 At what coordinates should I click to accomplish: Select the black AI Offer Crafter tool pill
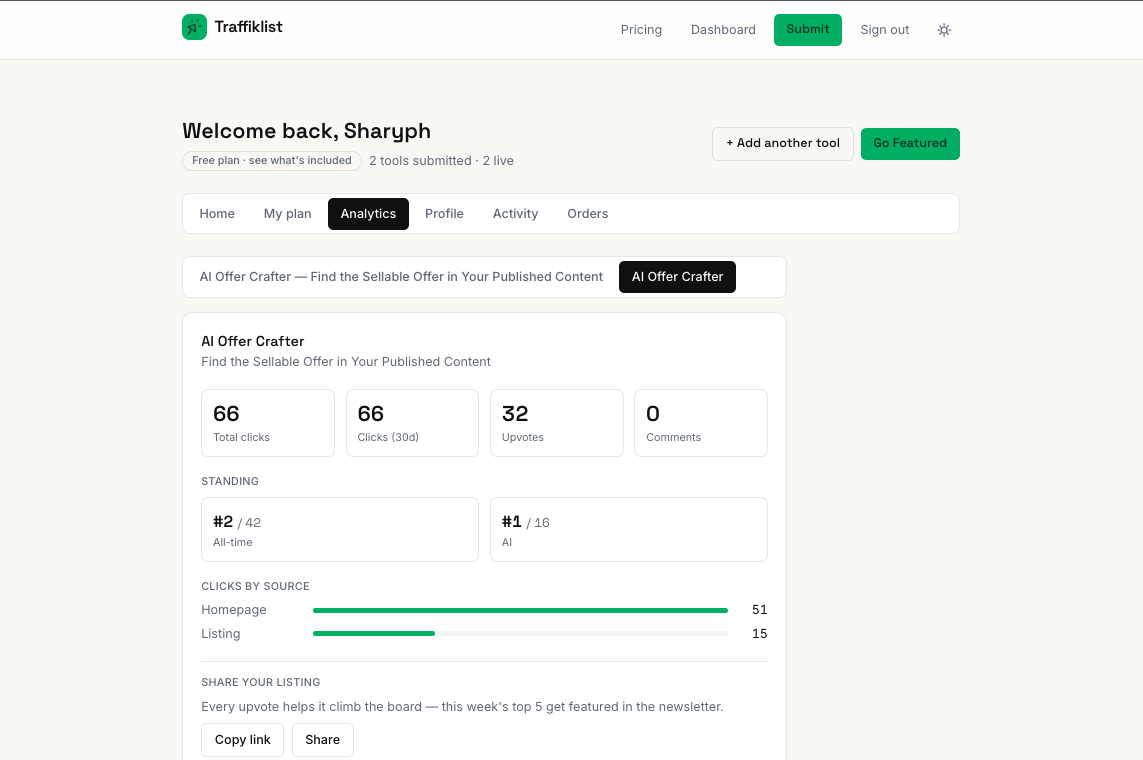[x=677, y=277]
